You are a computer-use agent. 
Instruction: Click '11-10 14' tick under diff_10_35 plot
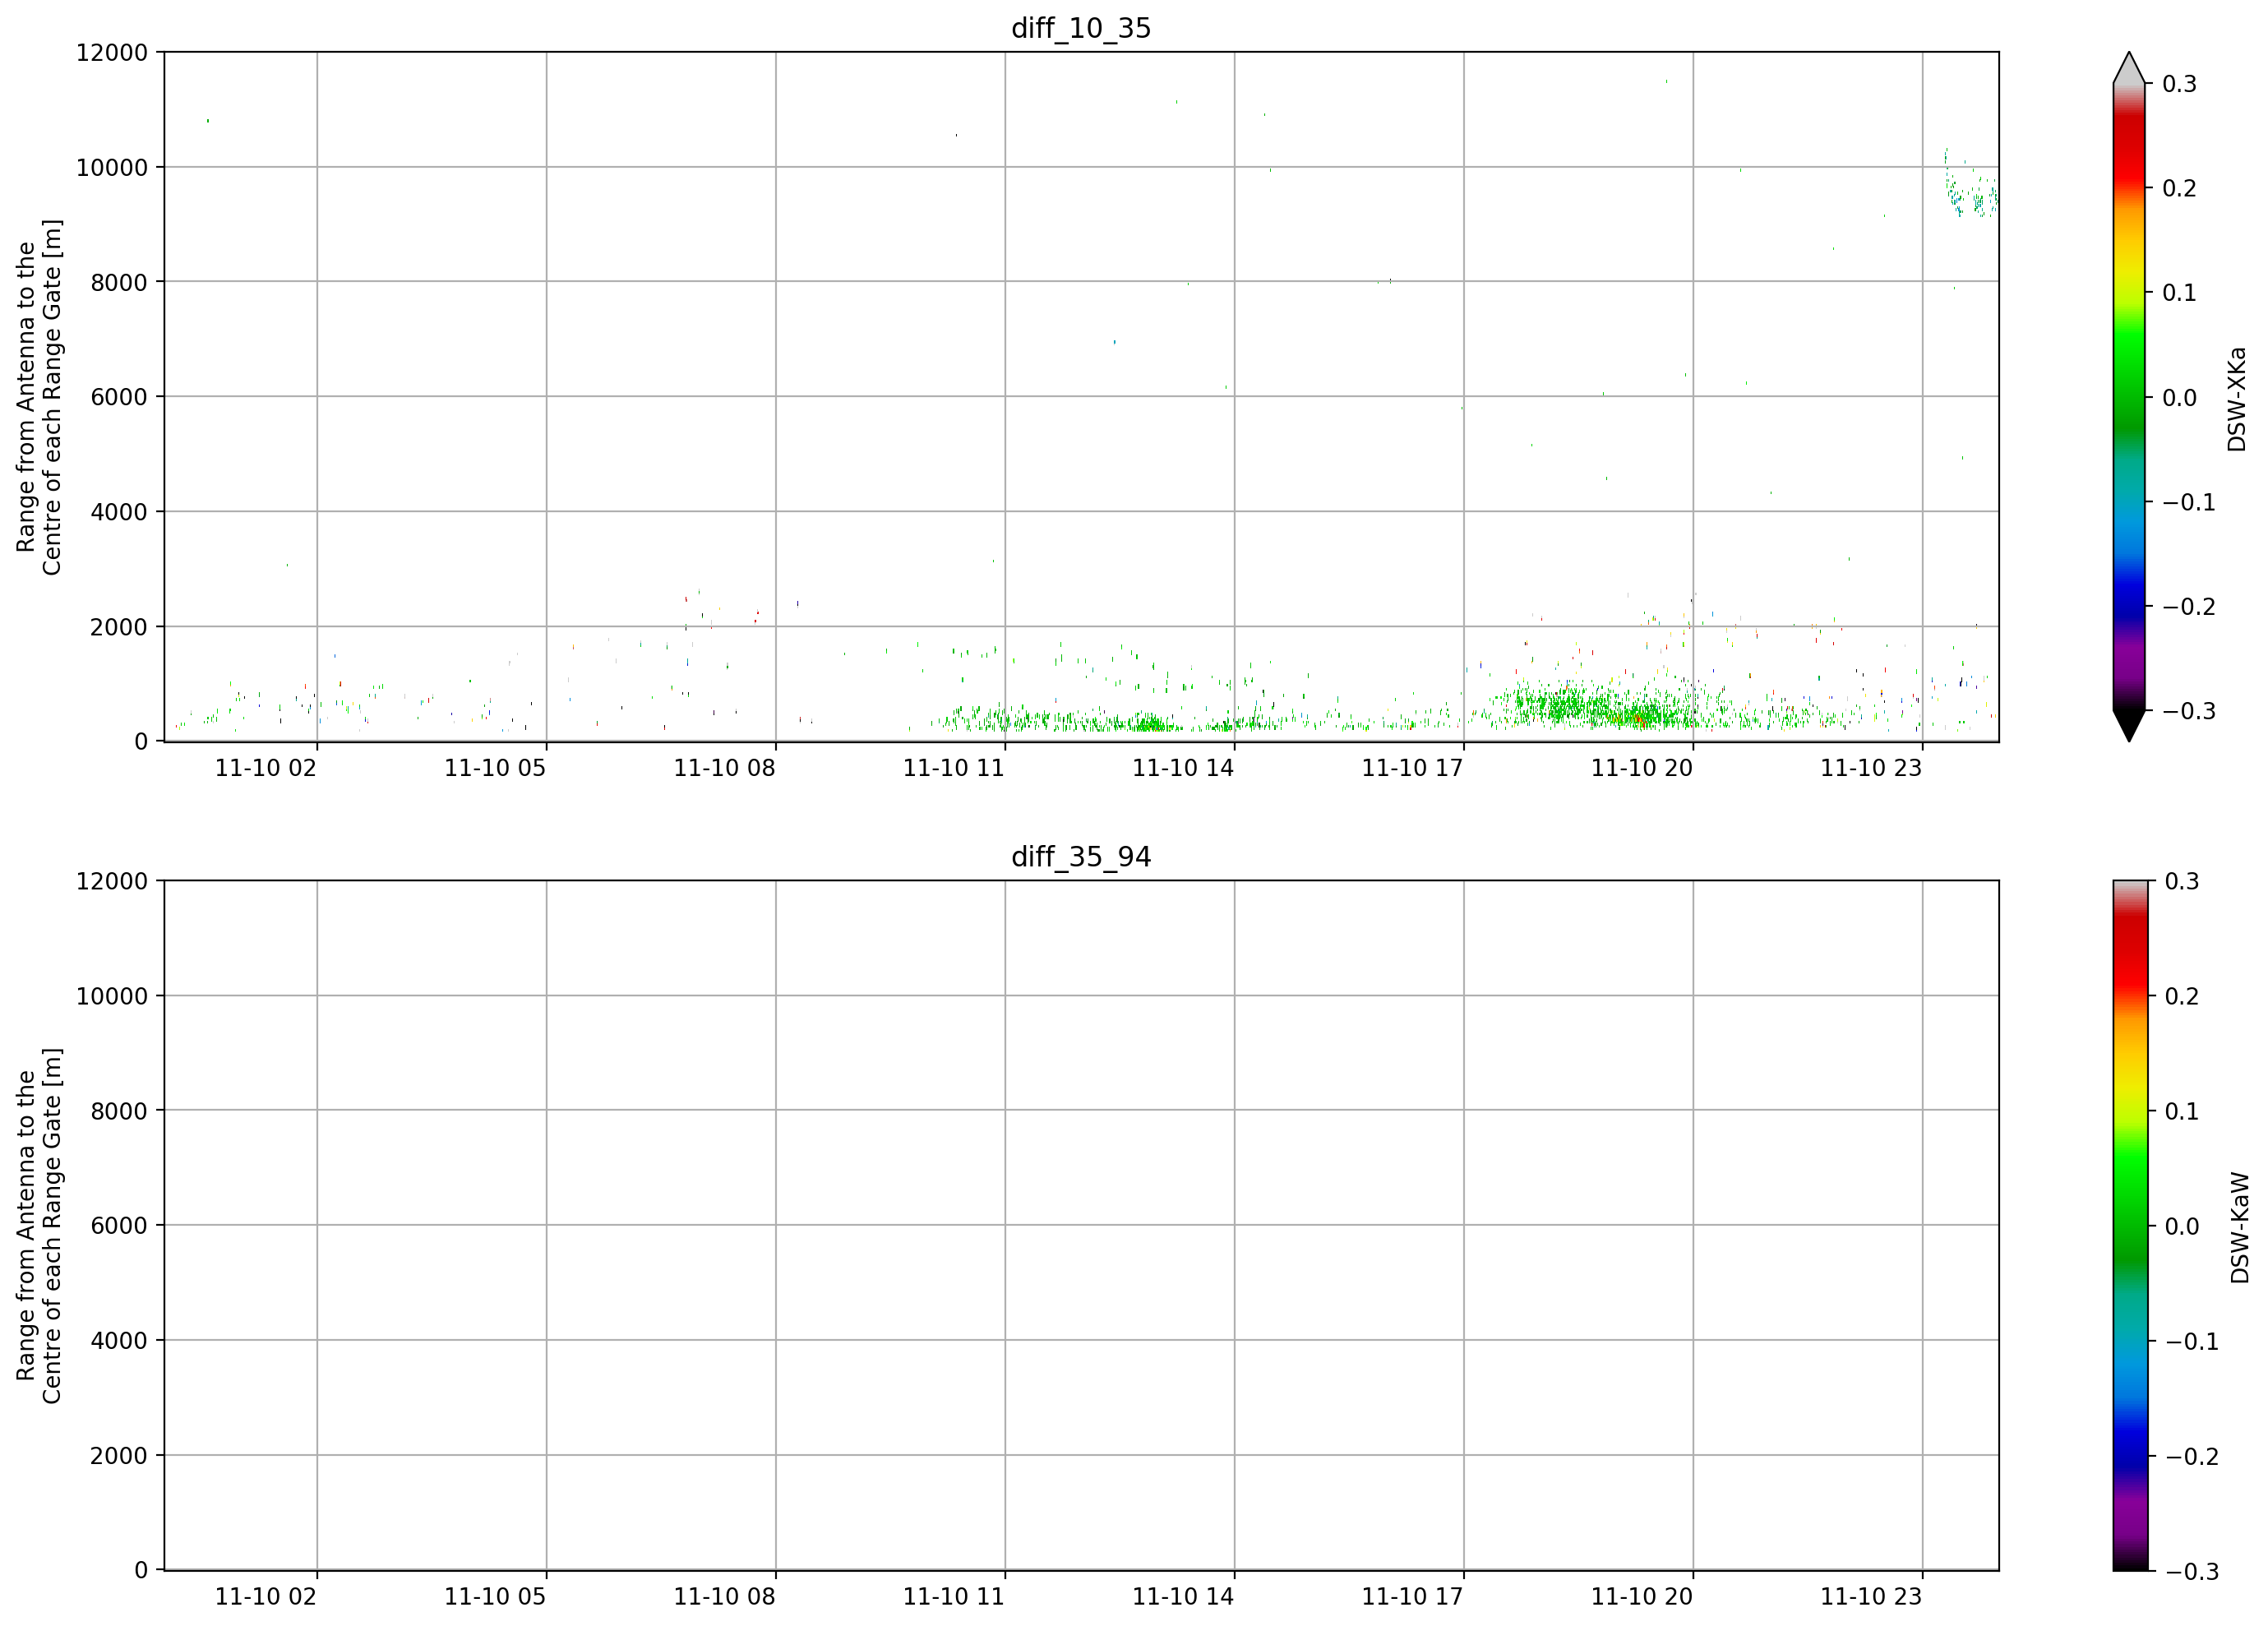1183,768
